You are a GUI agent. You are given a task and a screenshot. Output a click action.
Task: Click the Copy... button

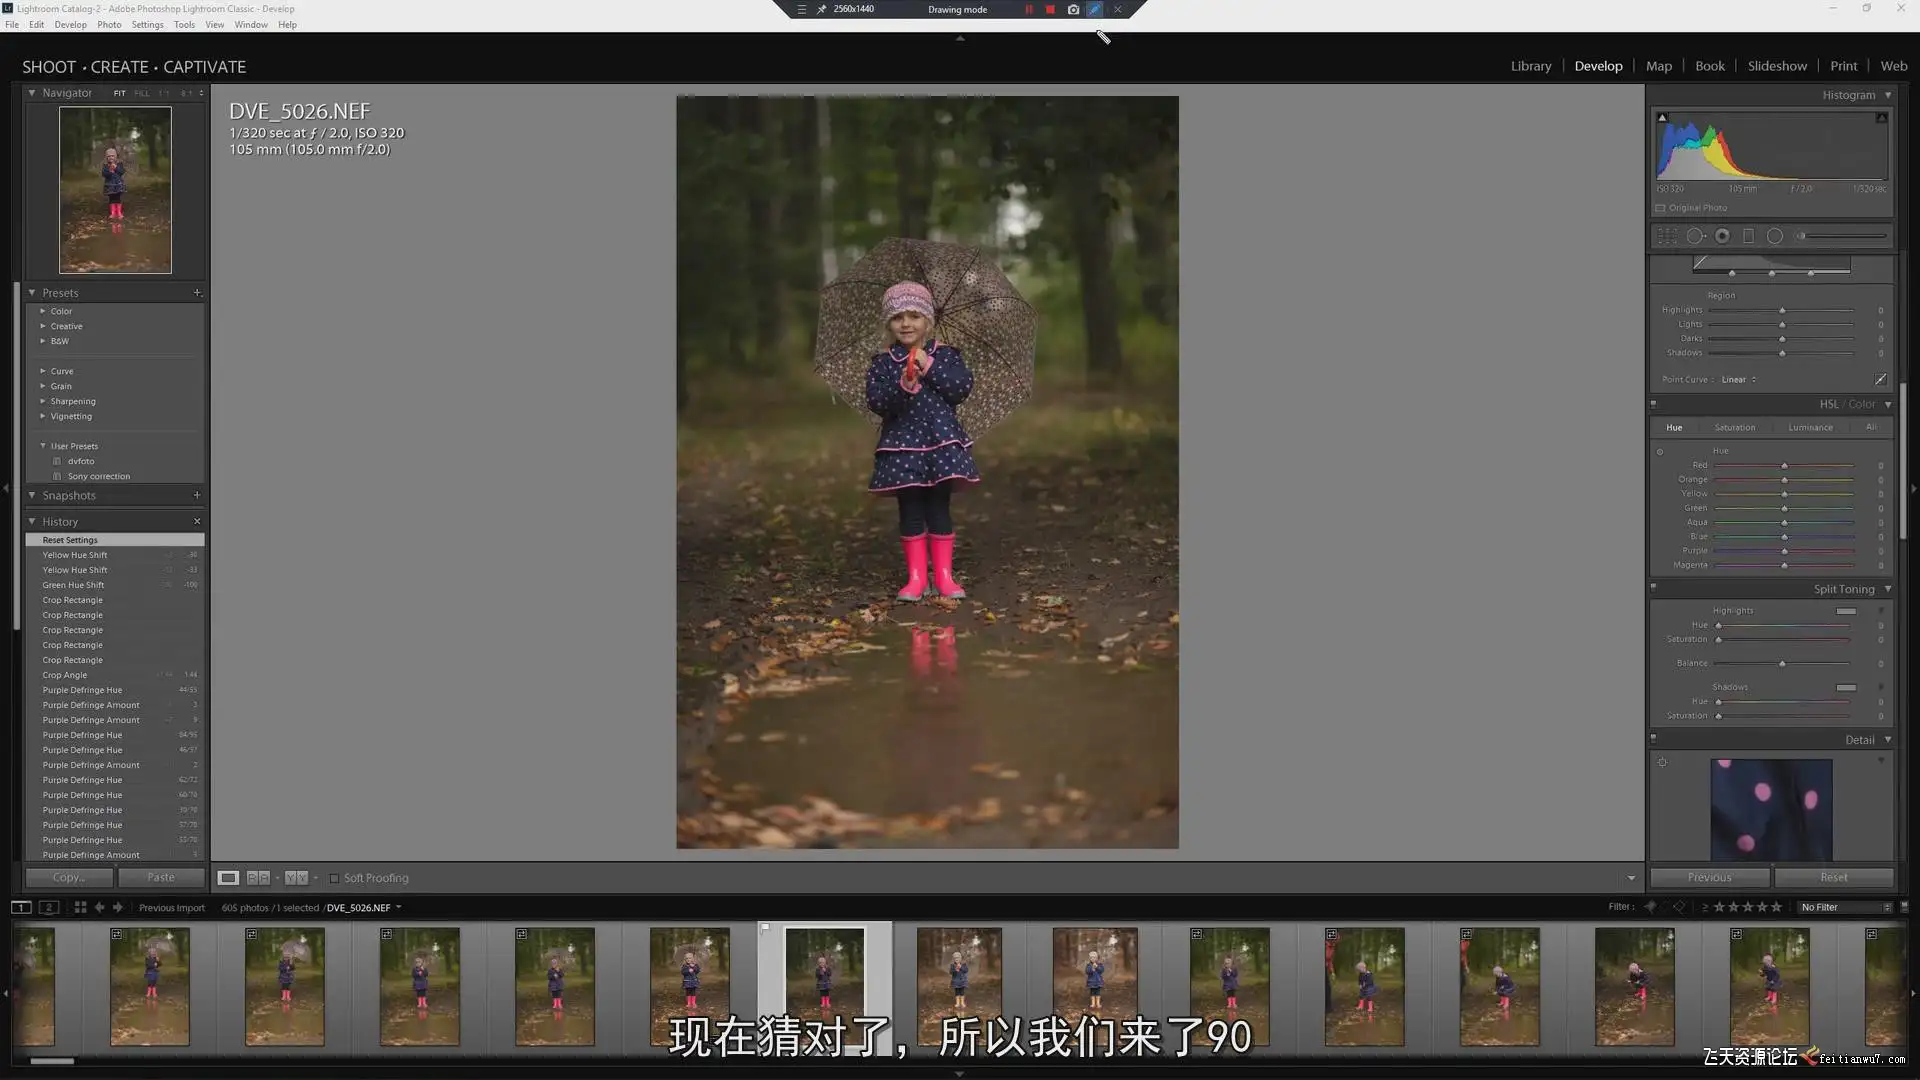pos(69,878)
